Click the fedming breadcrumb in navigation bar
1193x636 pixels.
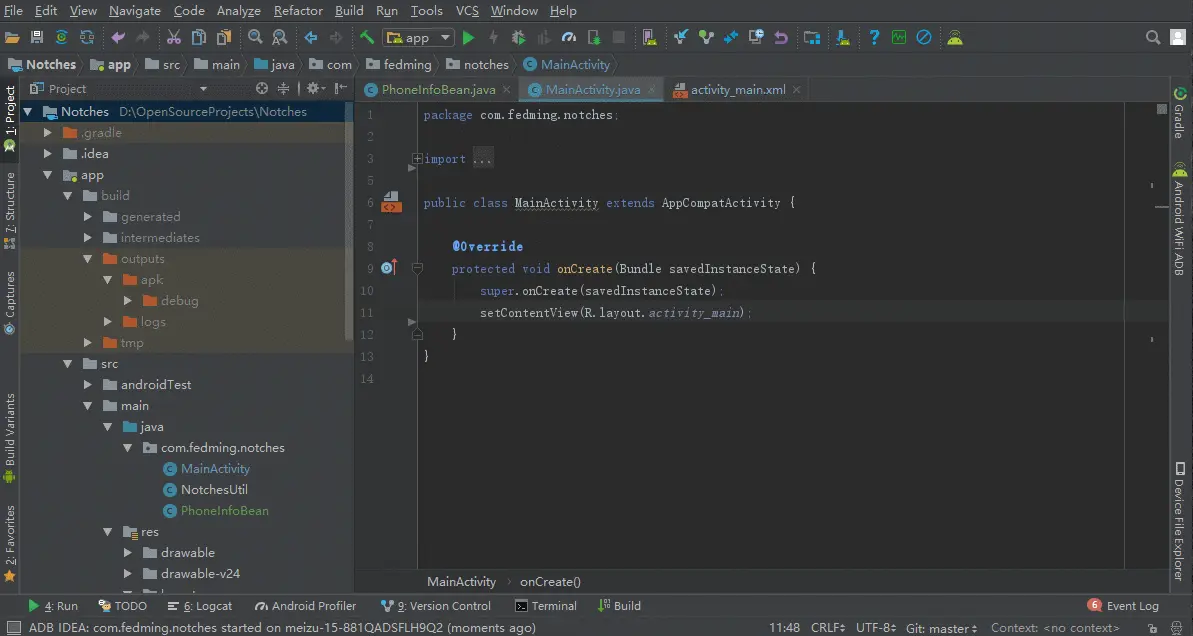pos(399,65)
